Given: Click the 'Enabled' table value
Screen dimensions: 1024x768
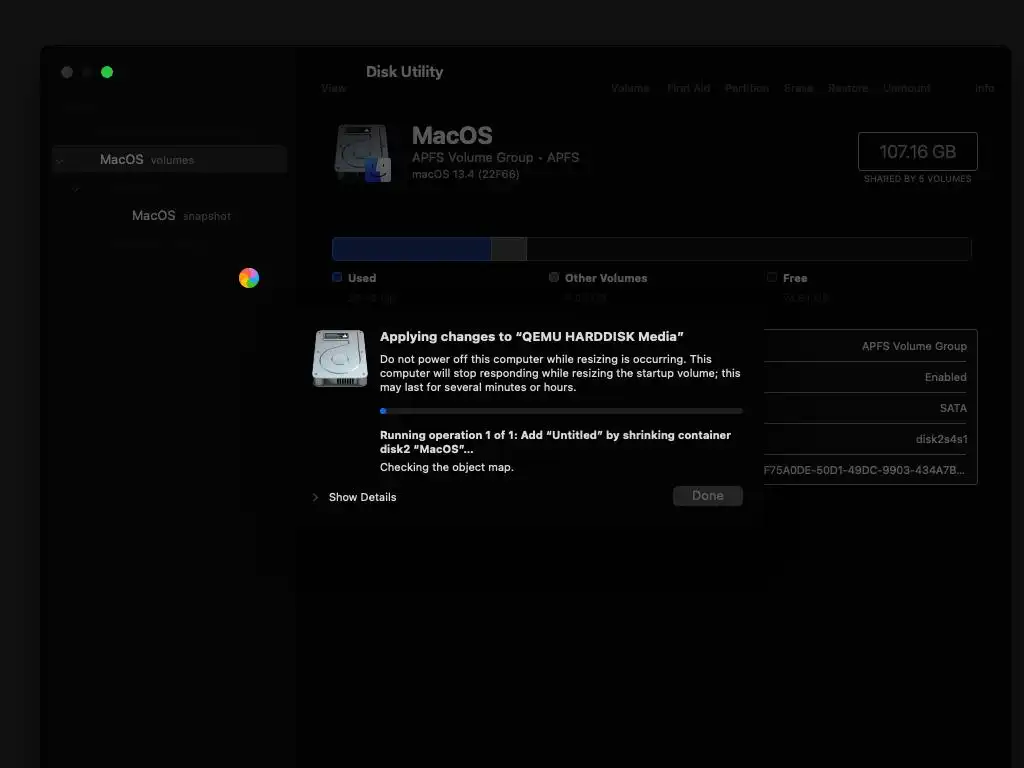Looking at the screenshot, I should [945, 377].
